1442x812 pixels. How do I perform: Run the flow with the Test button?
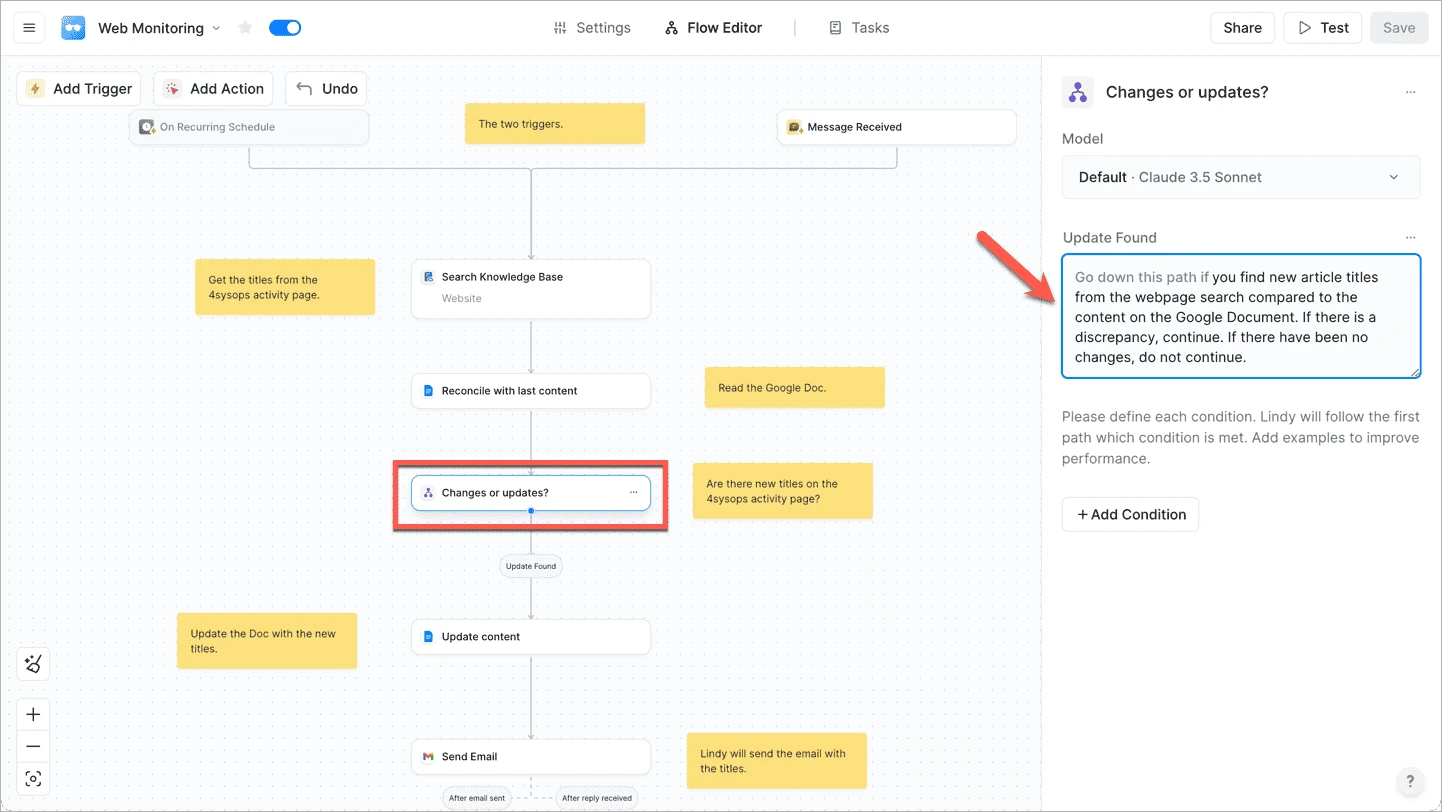[1322, 27]
